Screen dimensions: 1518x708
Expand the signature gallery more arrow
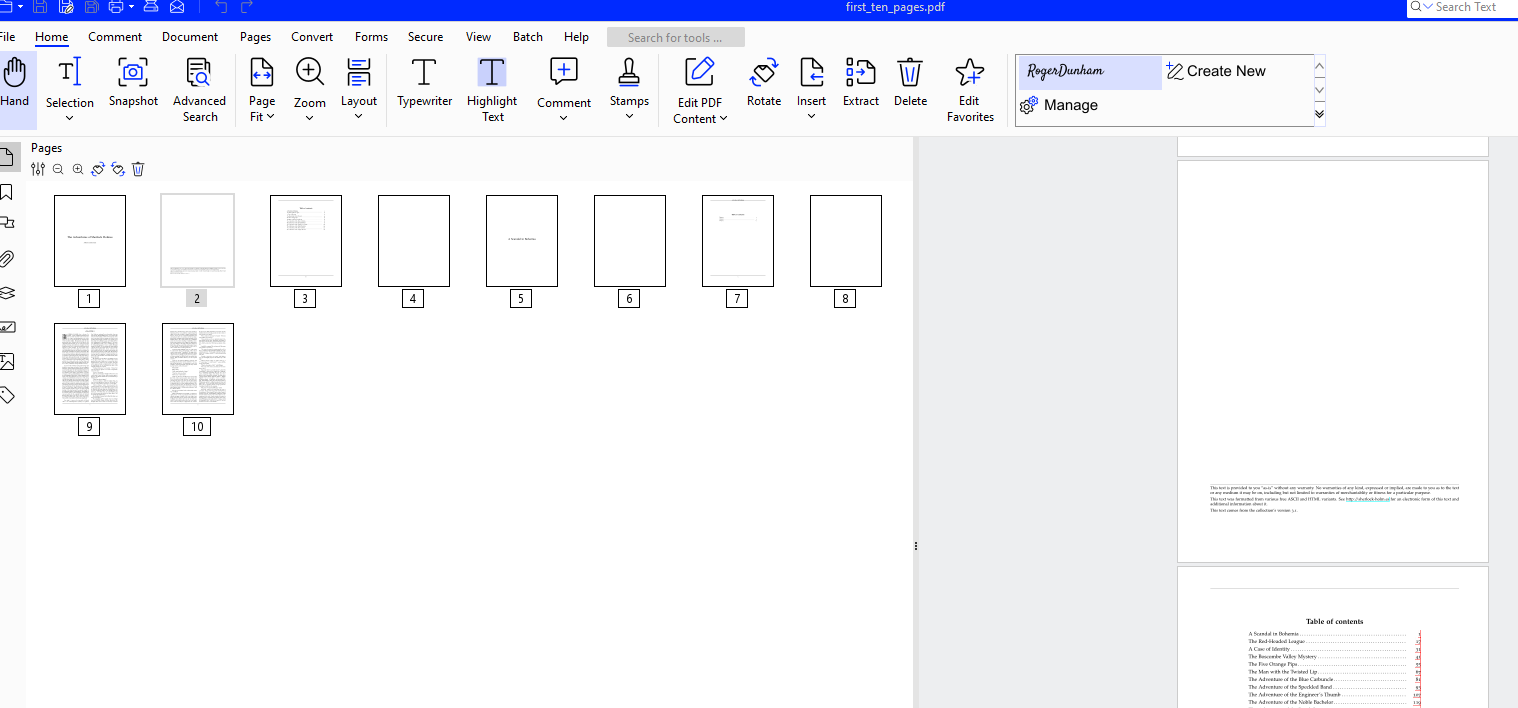point(1320,114)
